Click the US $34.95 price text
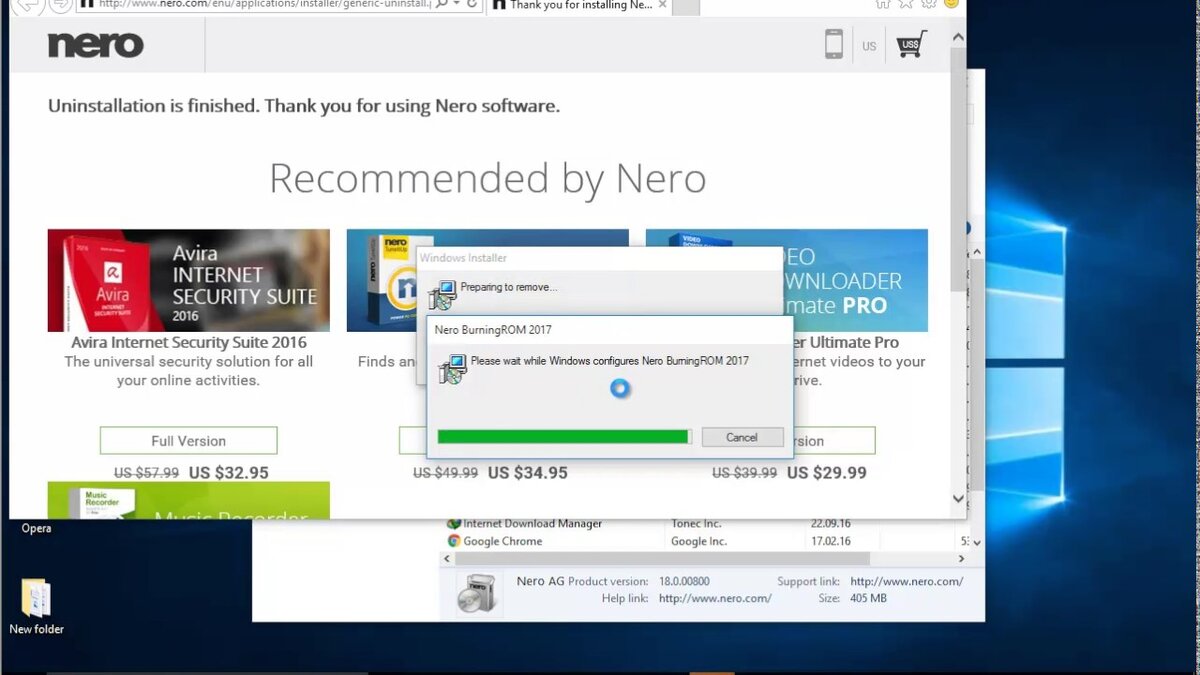 [x=528, y=472]
